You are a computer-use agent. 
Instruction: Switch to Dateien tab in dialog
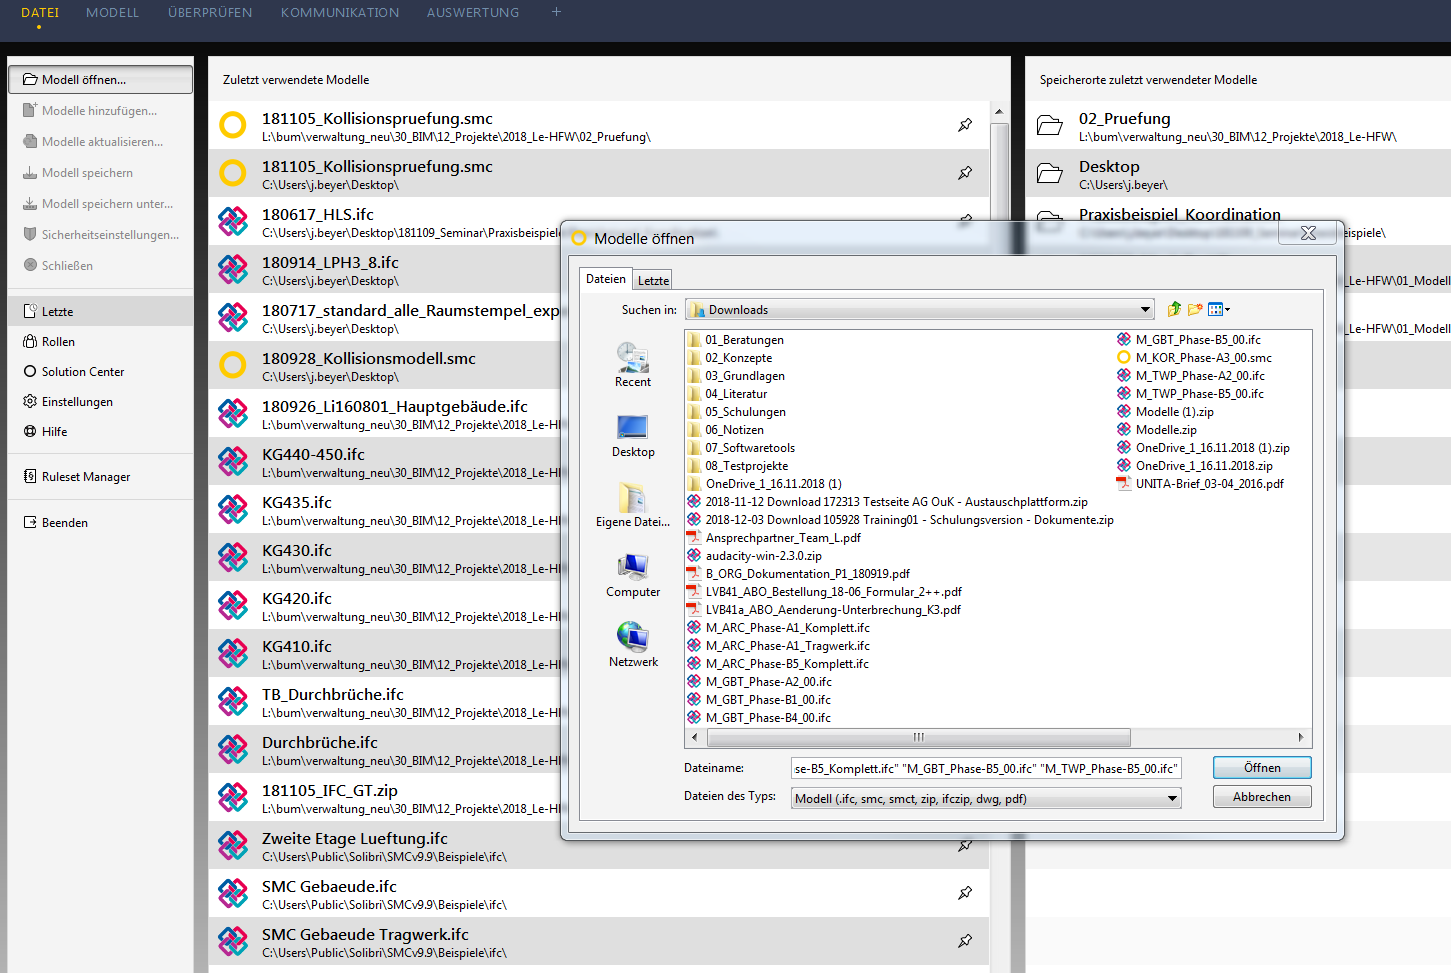(606, 279)
